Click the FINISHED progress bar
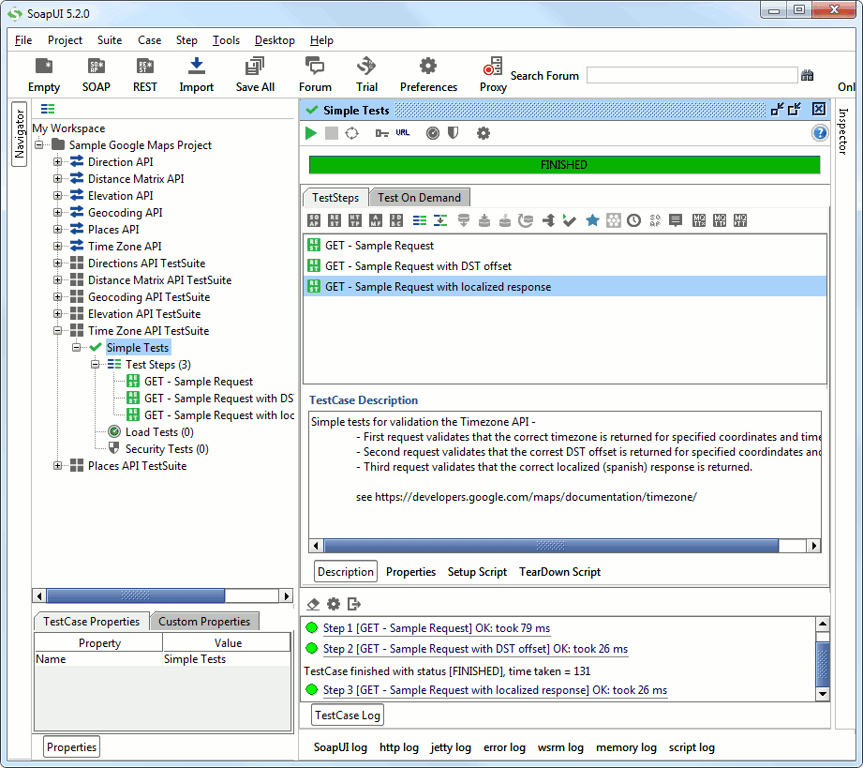 click(564, 165)
